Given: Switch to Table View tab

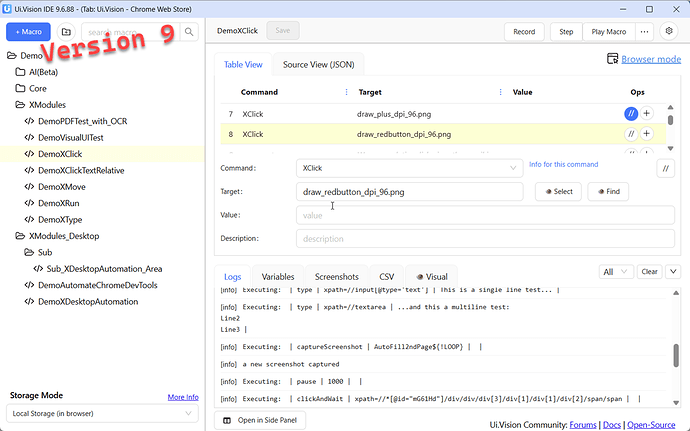Looking at the screenshot, I should pyautogui.click(x=243, y=65).
